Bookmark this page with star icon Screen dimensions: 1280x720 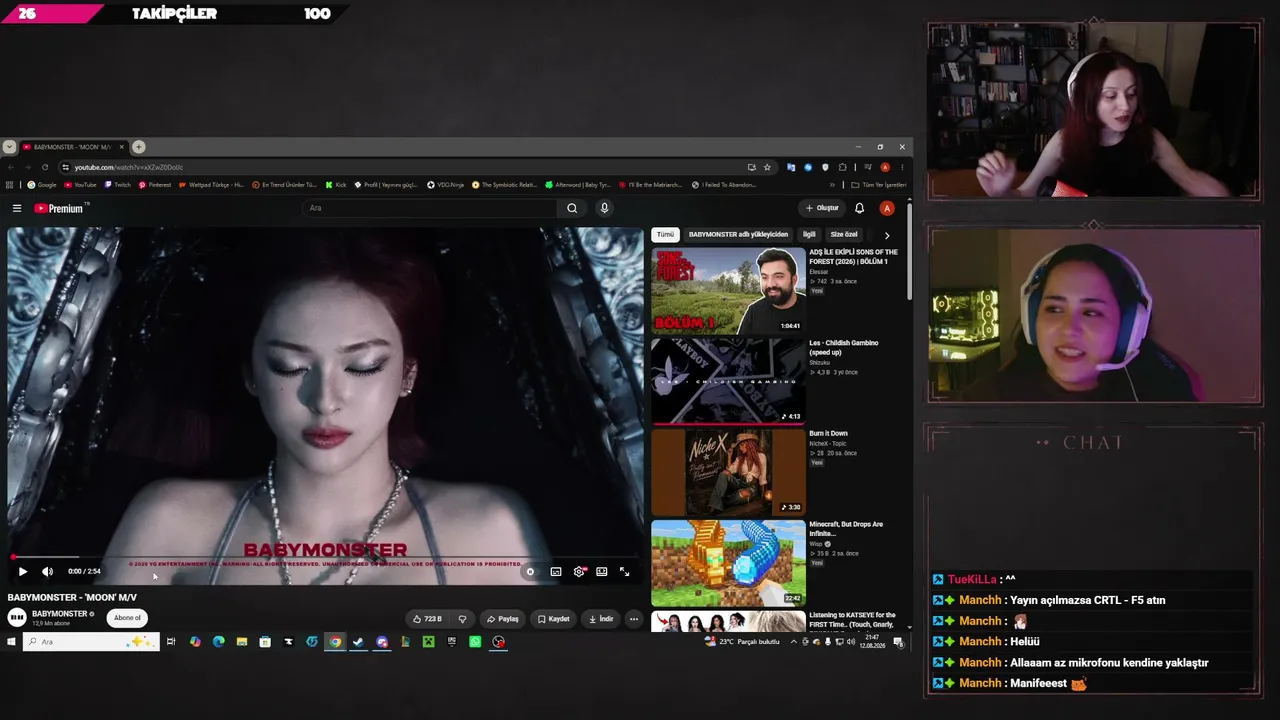767,167
